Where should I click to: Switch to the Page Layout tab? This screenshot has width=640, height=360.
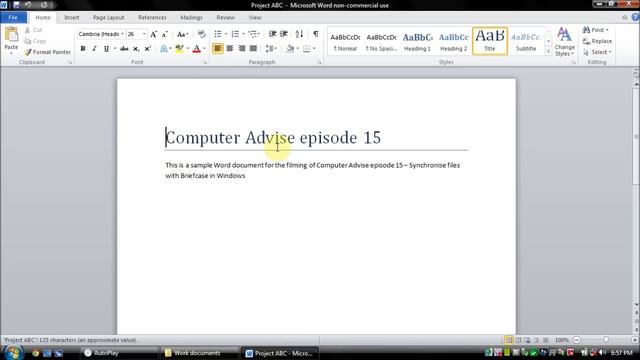[108, 18]
